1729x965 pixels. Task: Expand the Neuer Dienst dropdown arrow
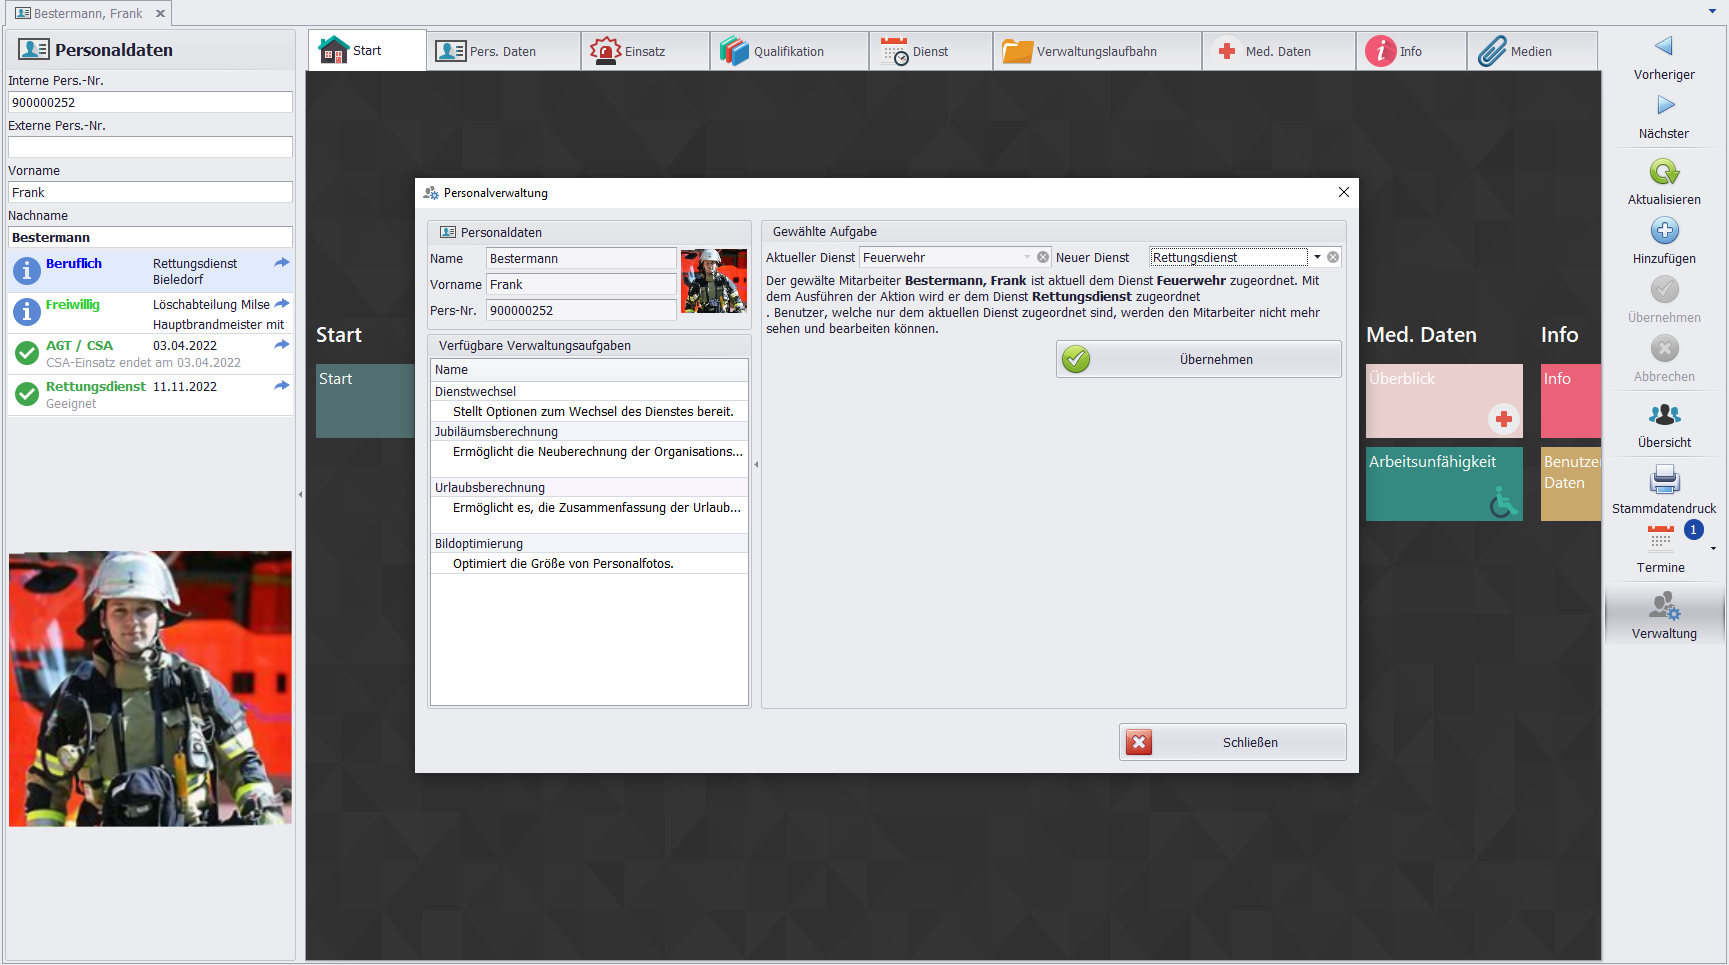pyautogui.click(x=1317, y=257)
